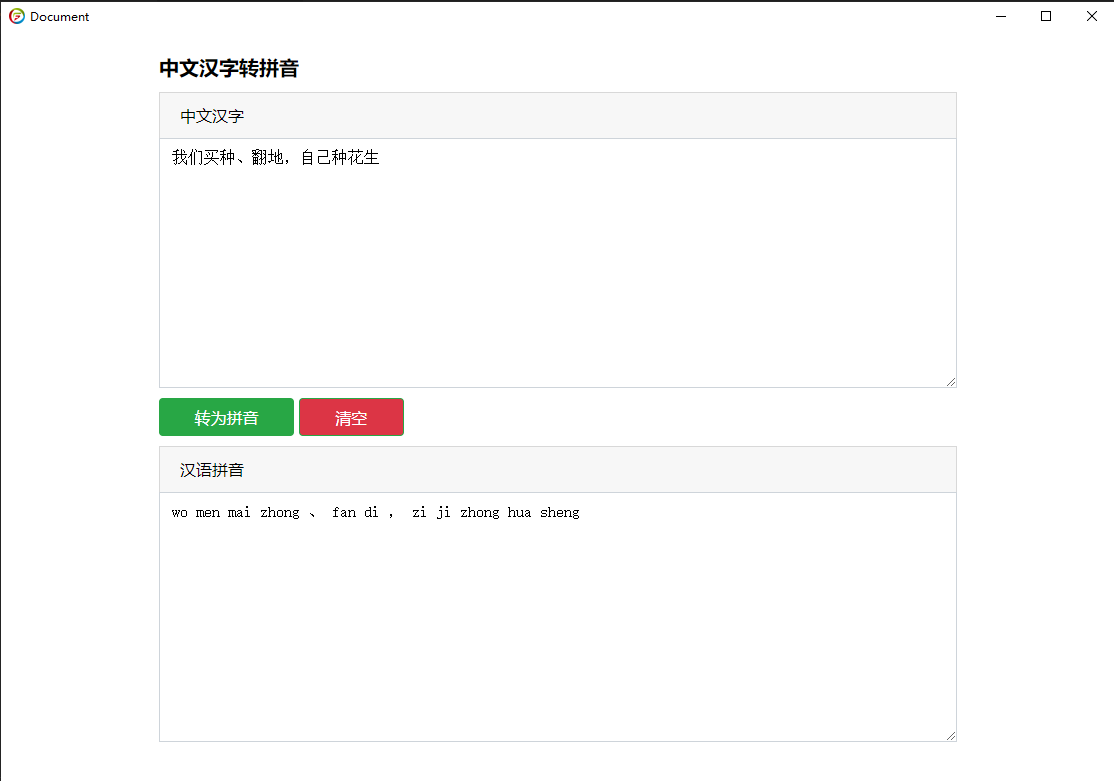Screen dimensions: 1114x781
Task: Maximize the Document window
Action: (x=1046, y=16)
